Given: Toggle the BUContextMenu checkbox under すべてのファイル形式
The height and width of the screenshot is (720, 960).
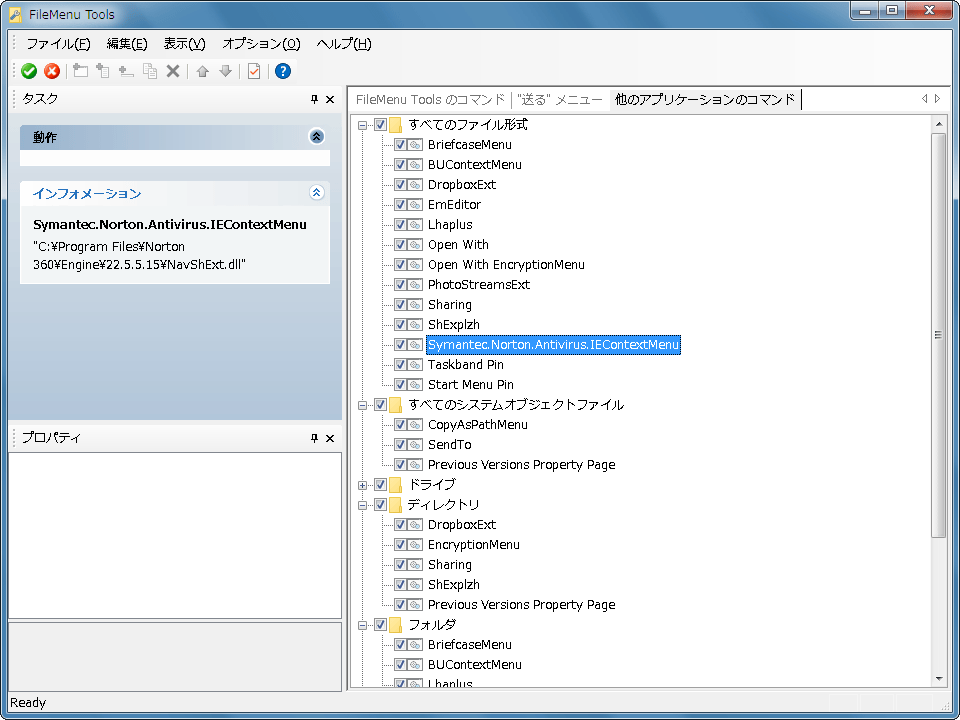Looking at the screenshot, I should [x=400, y=165].
